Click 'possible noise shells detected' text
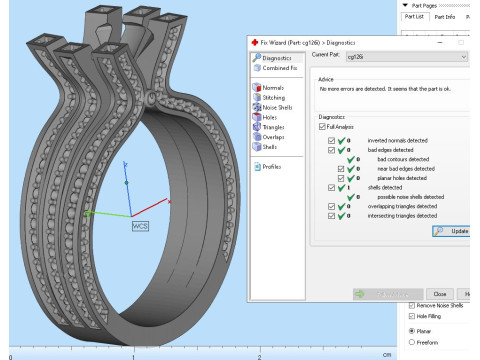Viewport: 480px width, 360px height. coord(411,197)
